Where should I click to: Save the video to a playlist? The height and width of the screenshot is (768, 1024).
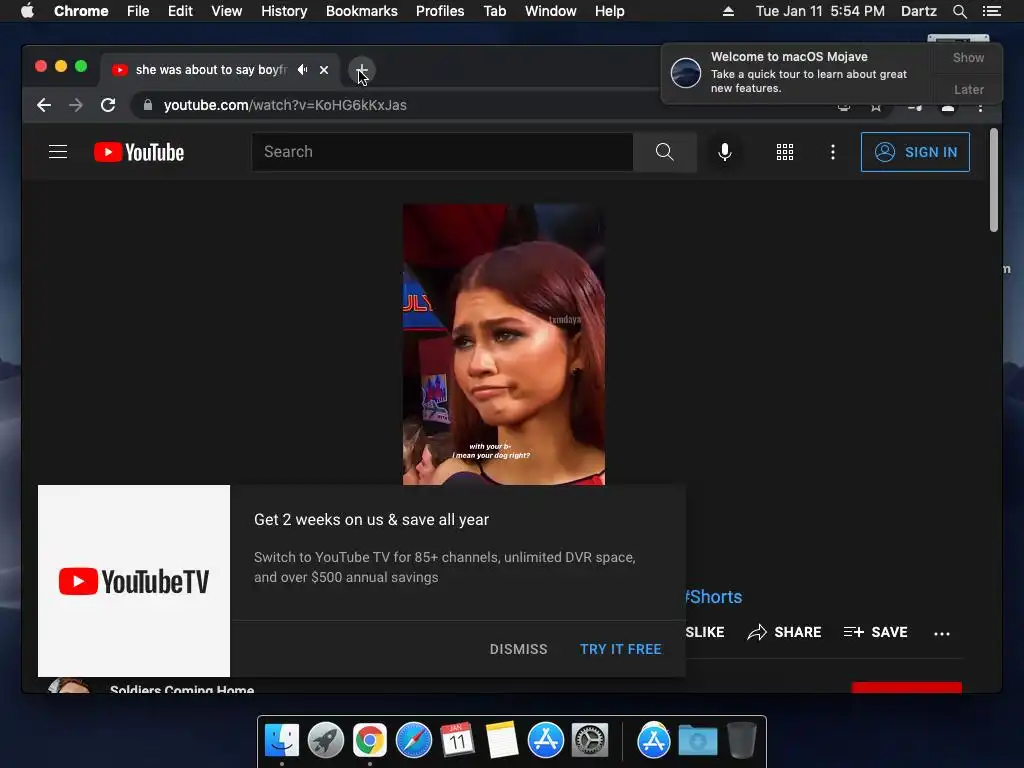pos(875,632)
